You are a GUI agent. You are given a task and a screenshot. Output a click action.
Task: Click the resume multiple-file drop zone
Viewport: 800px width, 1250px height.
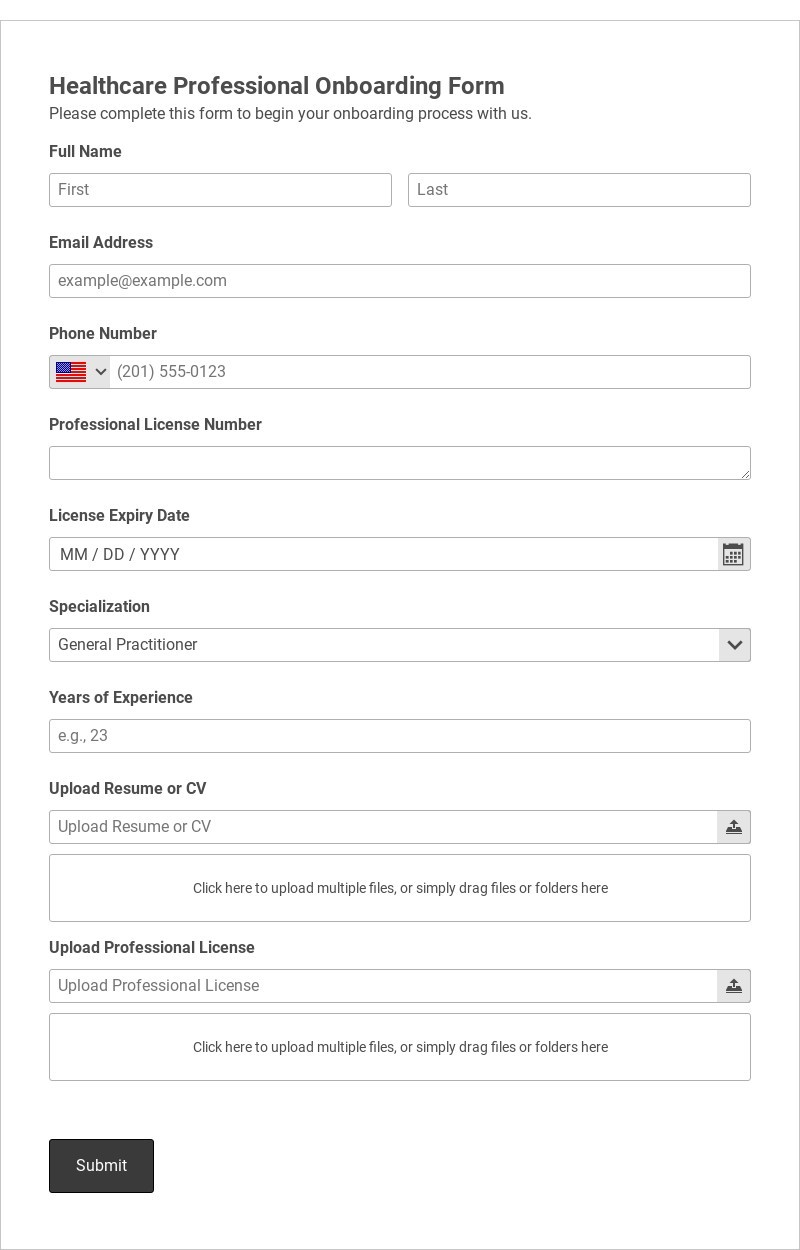point(400,888)
